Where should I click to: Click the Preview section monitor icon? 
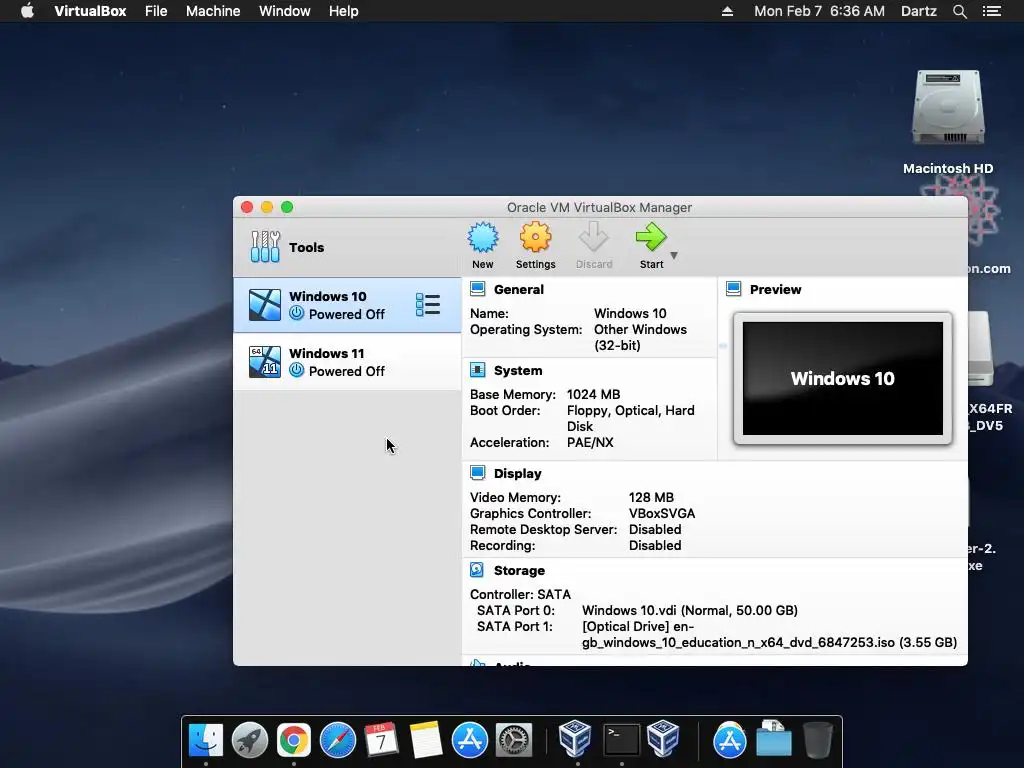733,289
